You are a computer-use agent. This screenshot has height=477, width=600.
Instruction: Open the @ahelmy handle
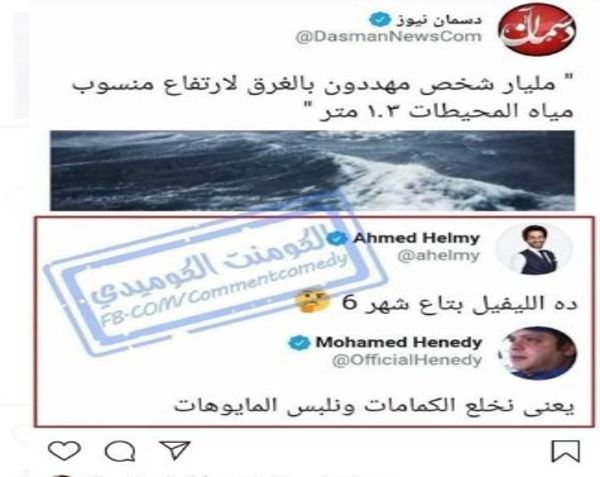click(x=439, y=256)
